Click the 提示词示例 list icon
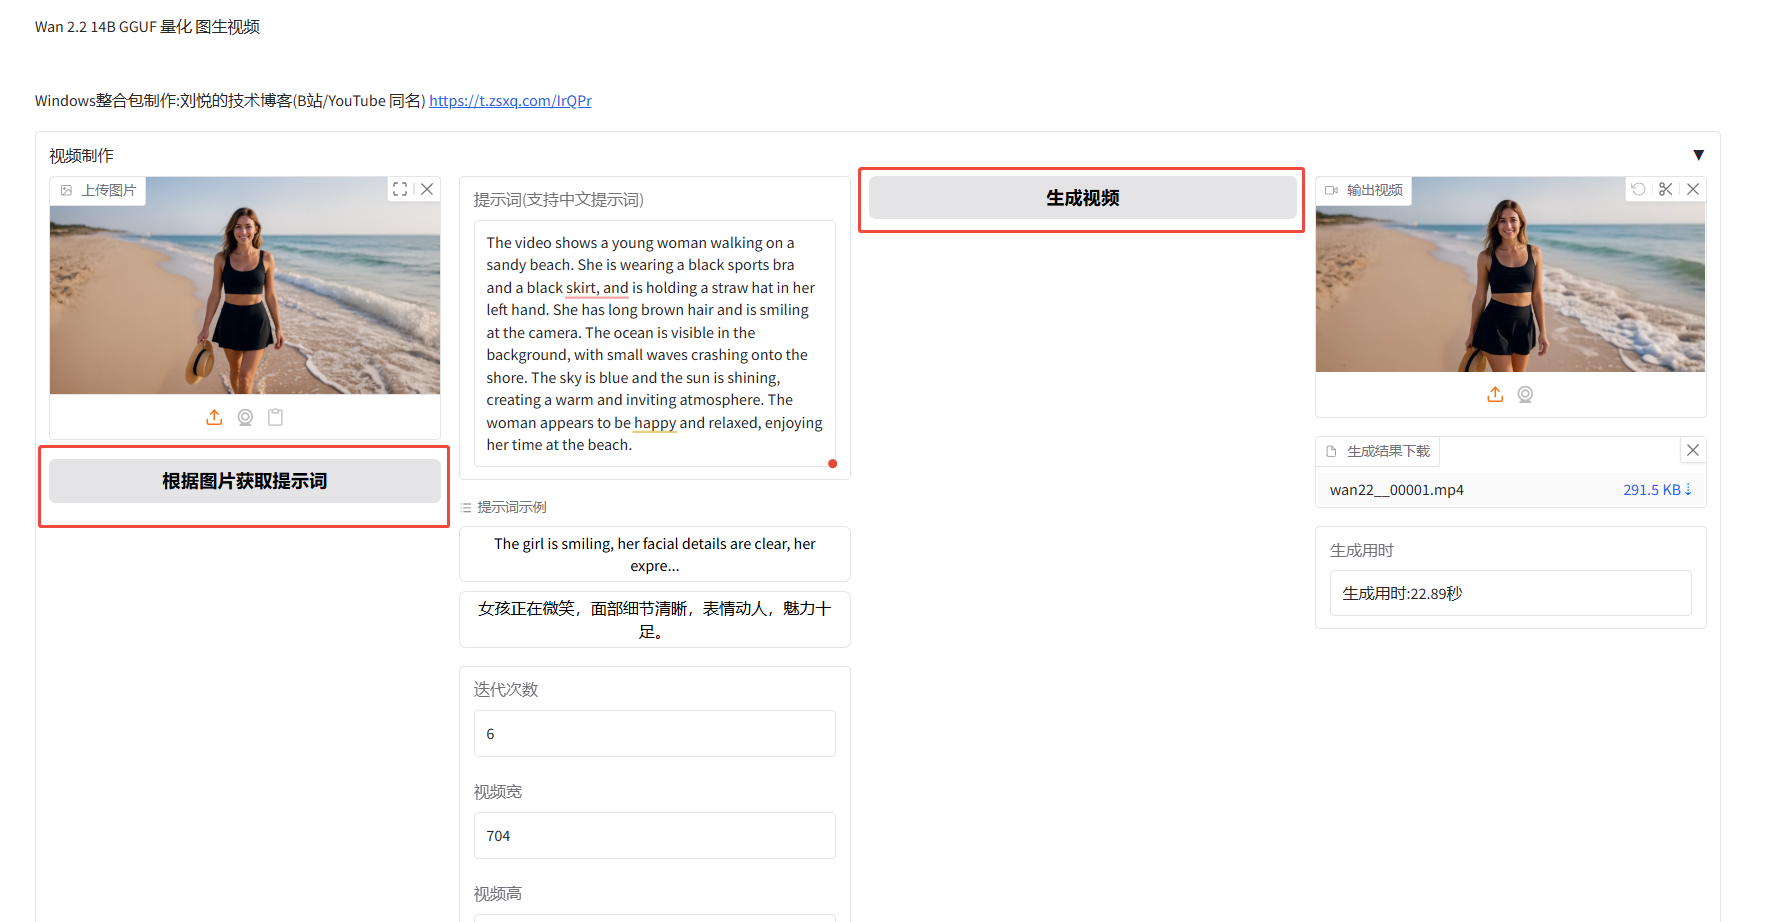 click(467, 507)
